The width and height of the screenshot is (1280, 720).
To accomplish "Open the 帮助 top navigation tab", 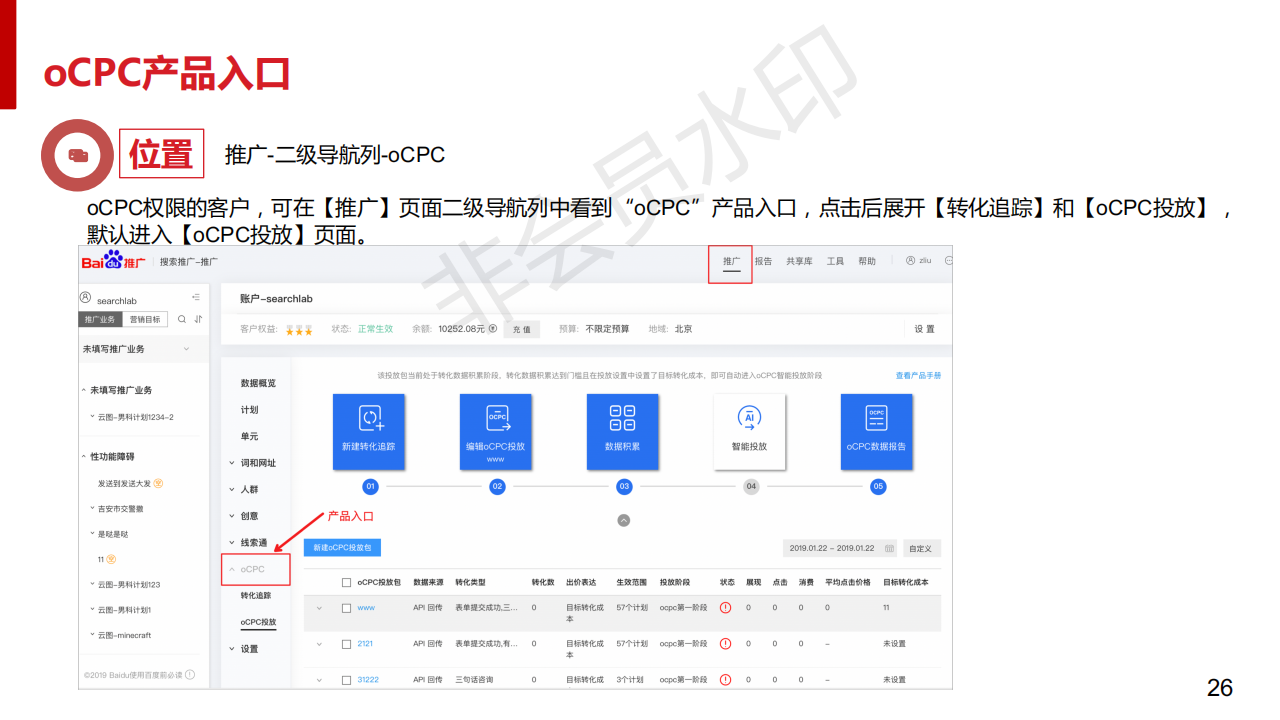I will pos(866,261).
